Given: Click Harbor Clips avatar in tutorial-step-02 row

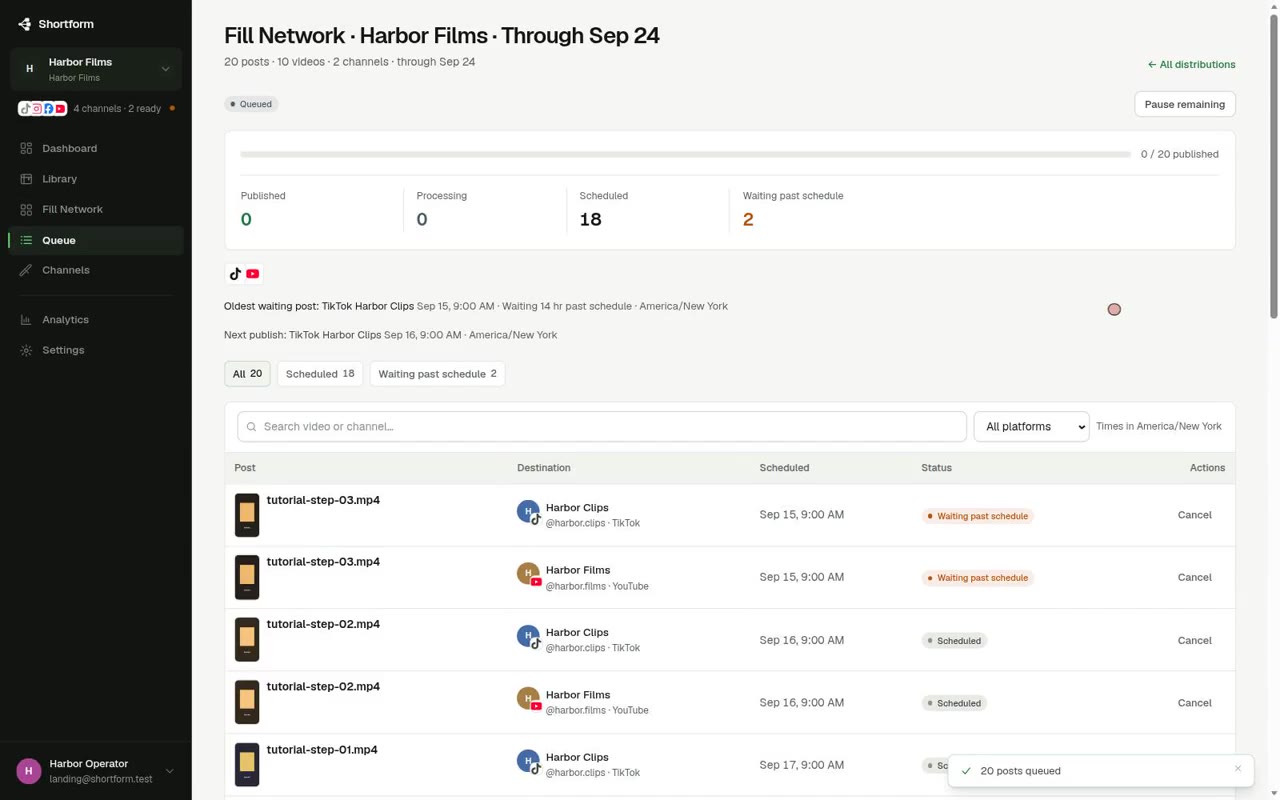Looking at the screenshot, I should 528,637.
